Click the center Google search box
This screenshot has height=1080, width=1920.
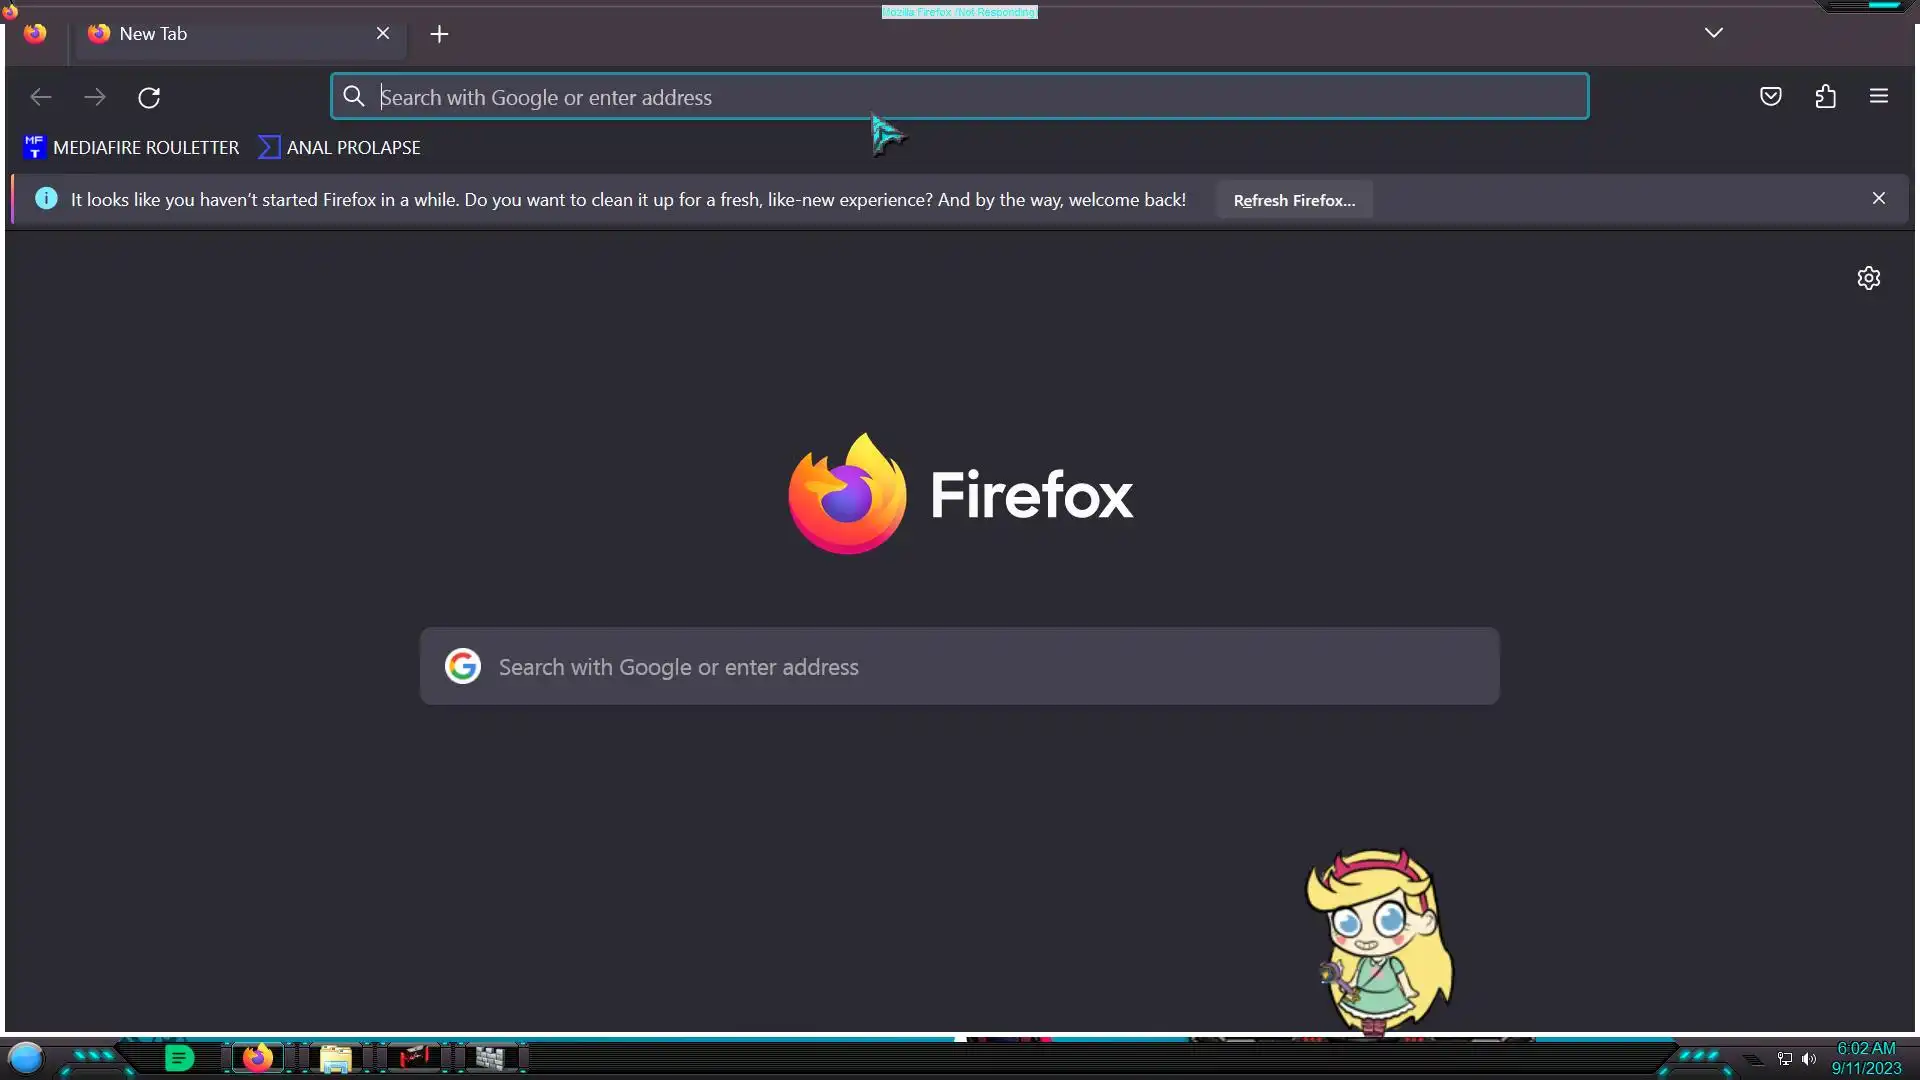coord(960,667)
